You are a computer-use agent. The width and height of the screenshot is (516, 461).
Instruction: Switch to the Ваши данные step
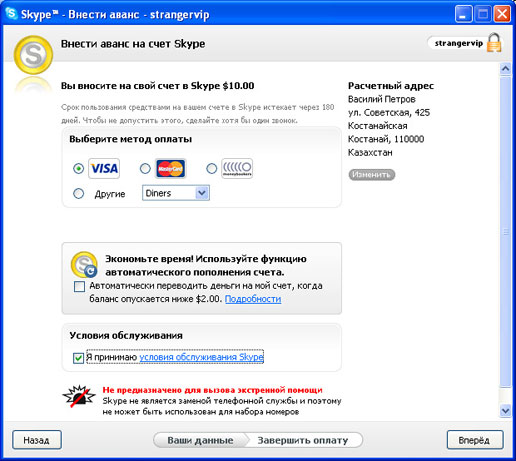click(x=200, y=440)
